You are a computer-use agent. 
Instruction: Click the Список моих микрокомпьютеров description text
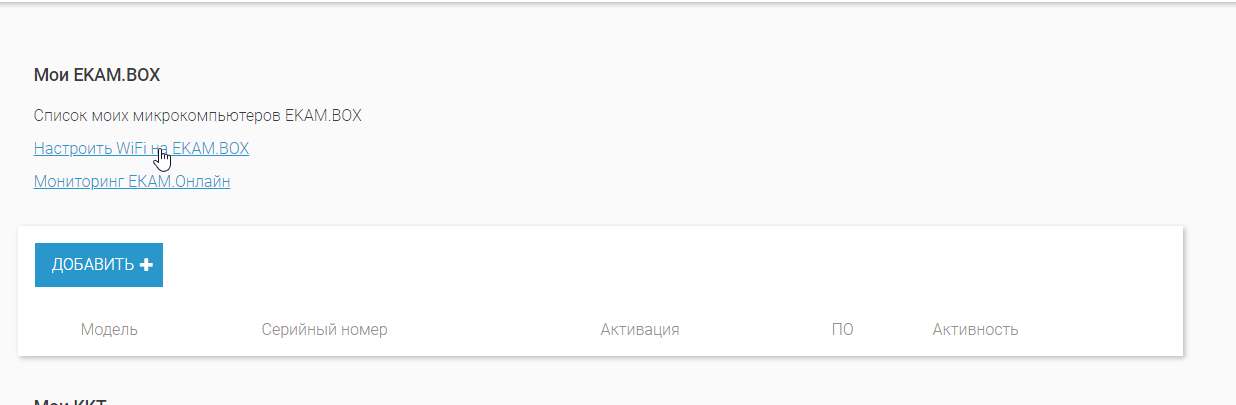[x=197, y=115]
